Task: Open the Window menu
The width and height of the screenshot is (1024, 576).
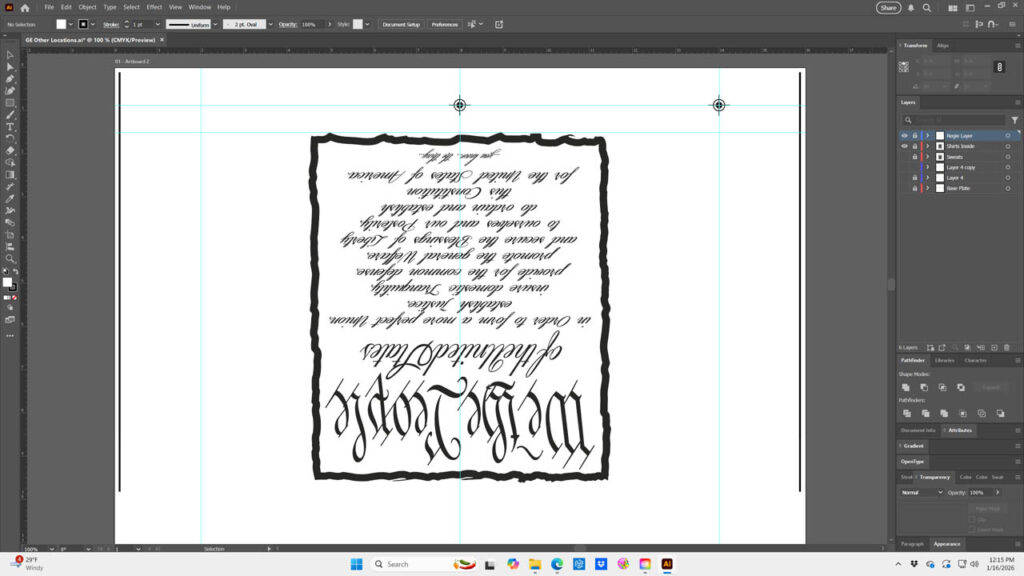Action: (x=200, y=7)
